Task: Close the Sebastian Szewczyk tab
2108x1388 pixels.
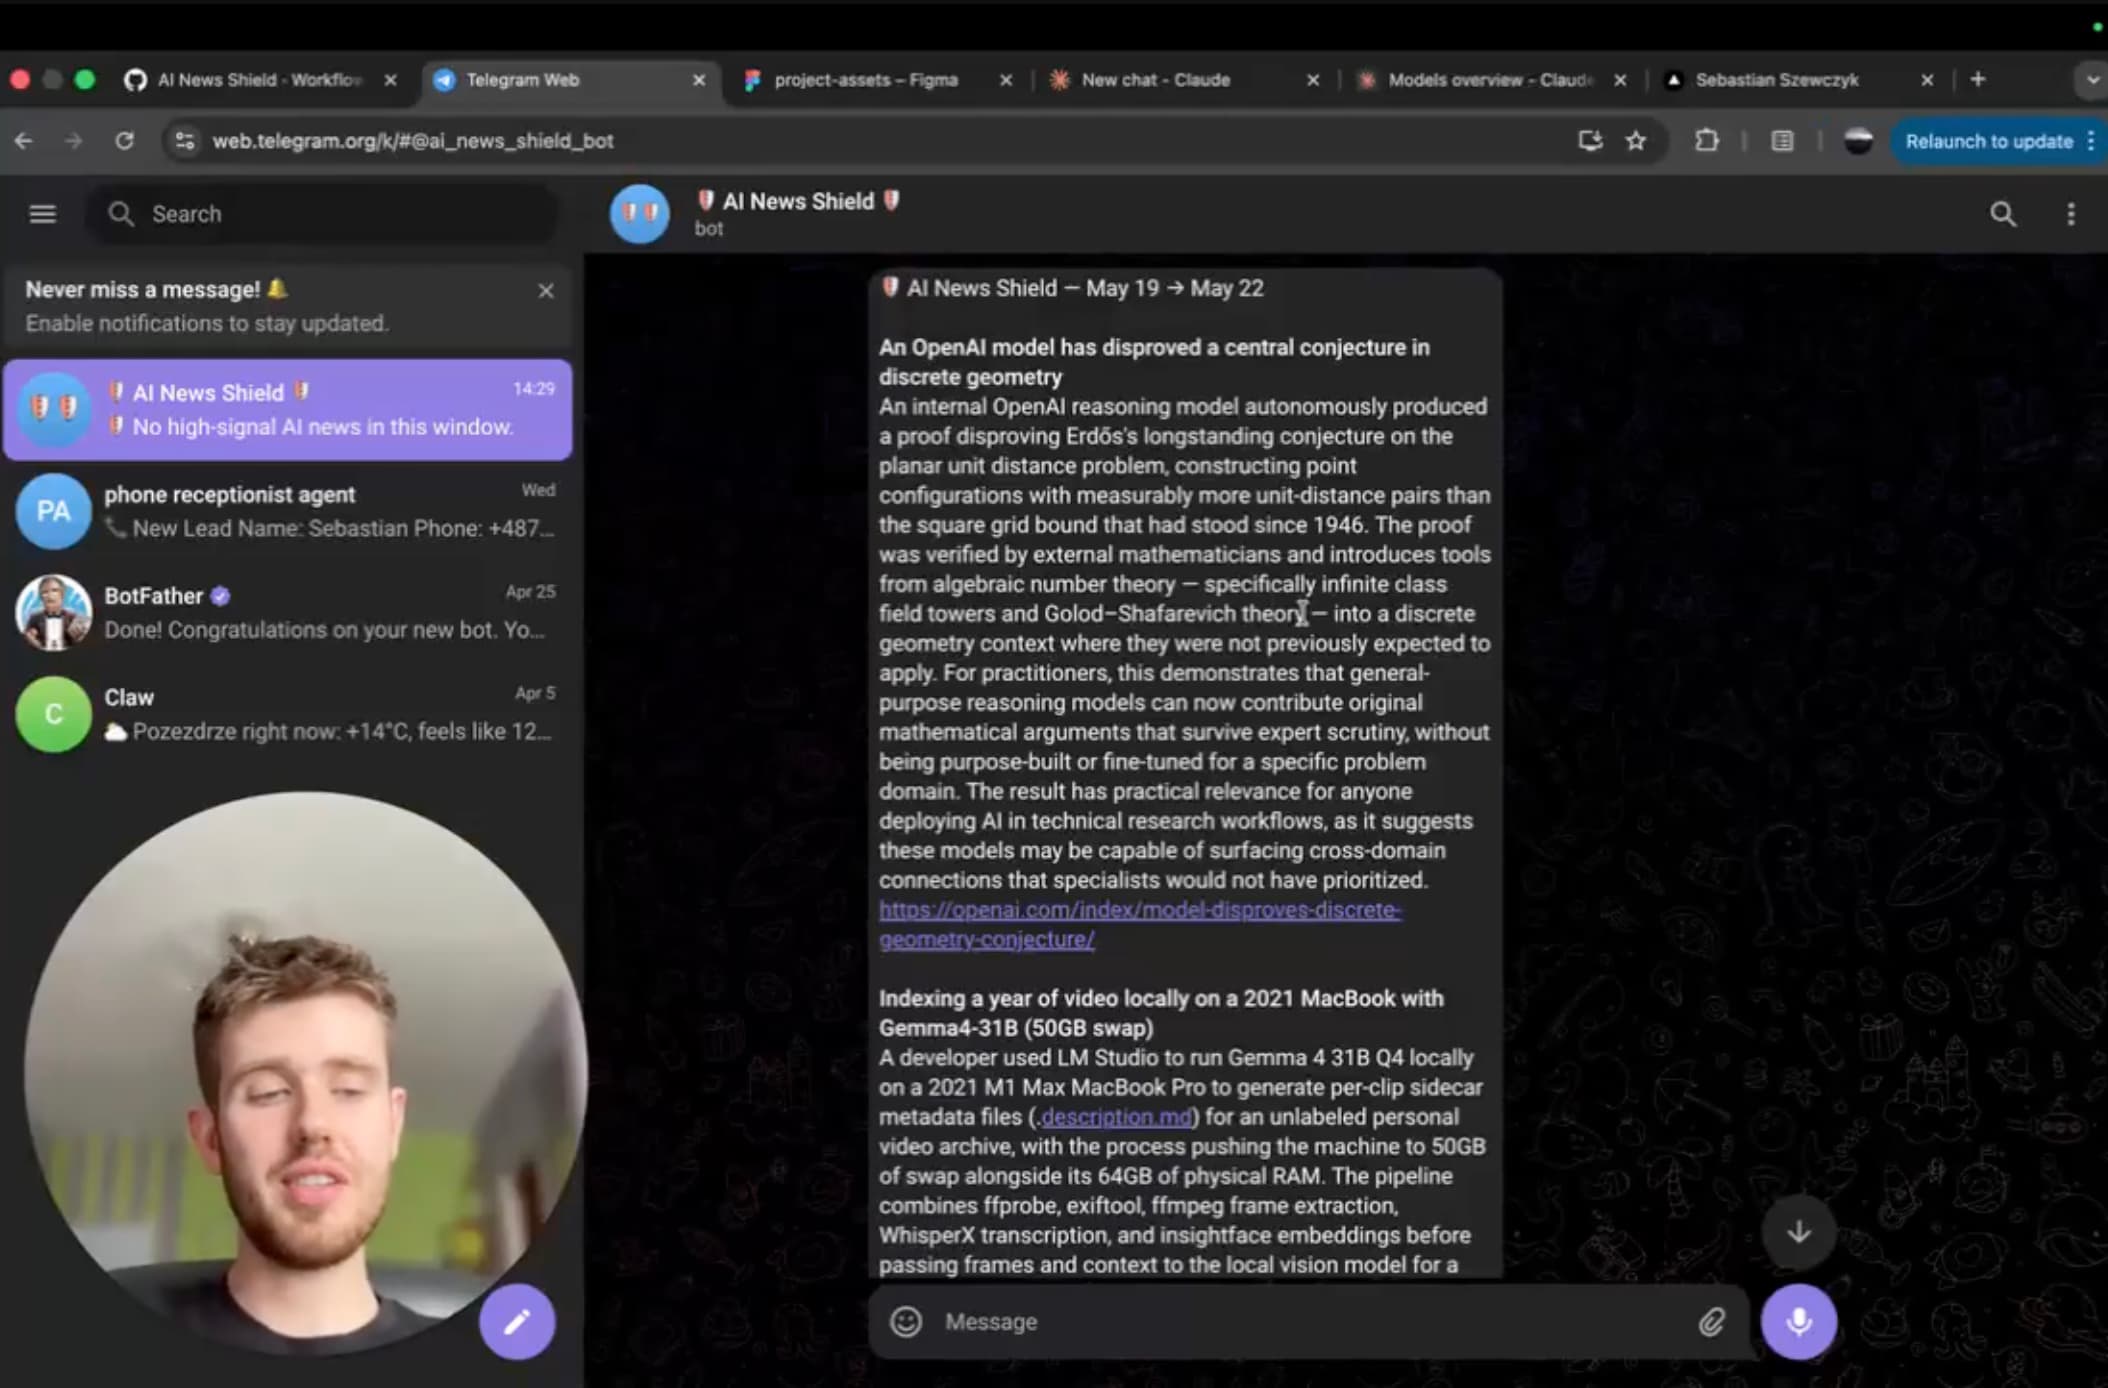Action: pyautogui.click(x=1927, y=80)
